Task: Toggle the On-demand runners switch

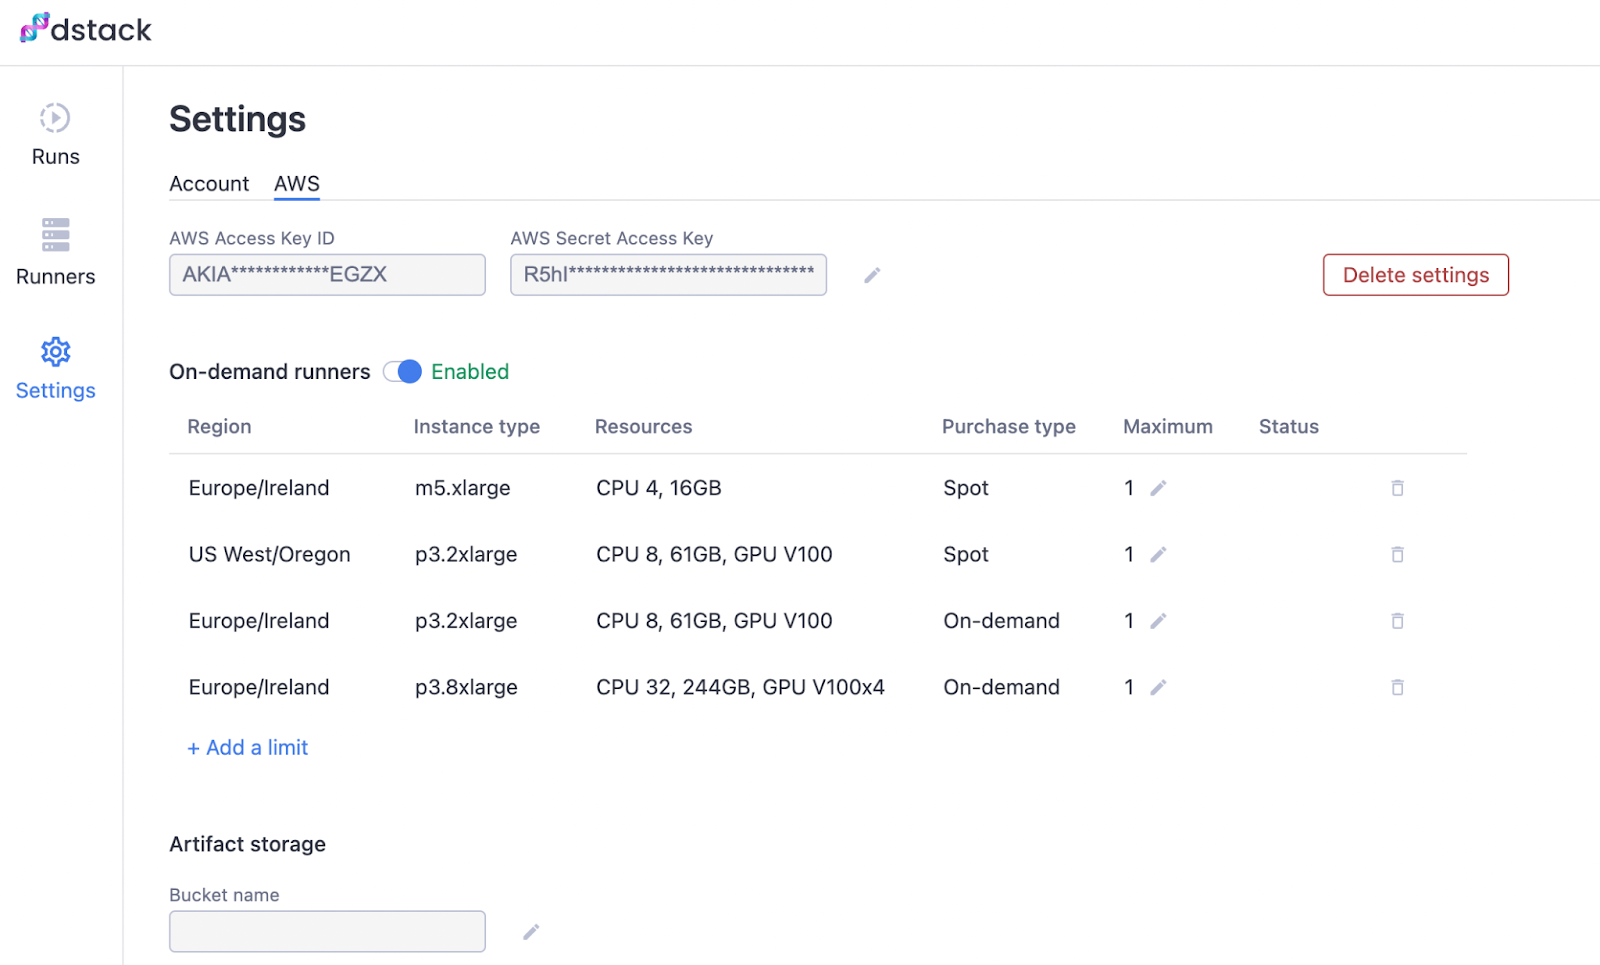Action: [x=402, y=372]
